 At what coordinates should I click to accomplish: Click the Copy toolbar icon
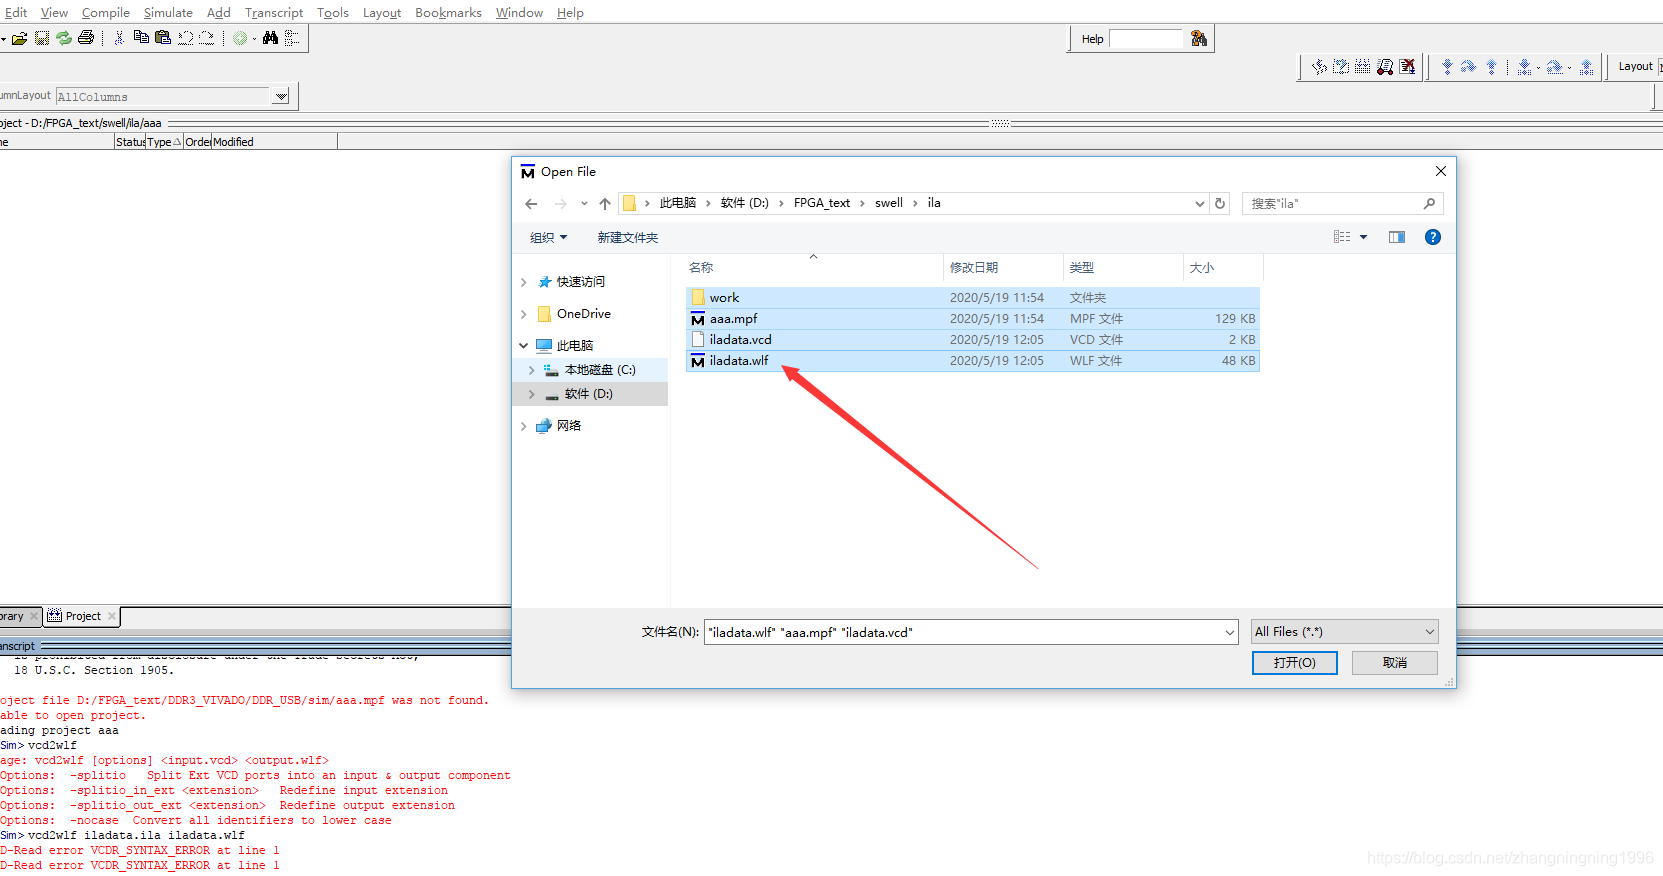click(141, 37)
